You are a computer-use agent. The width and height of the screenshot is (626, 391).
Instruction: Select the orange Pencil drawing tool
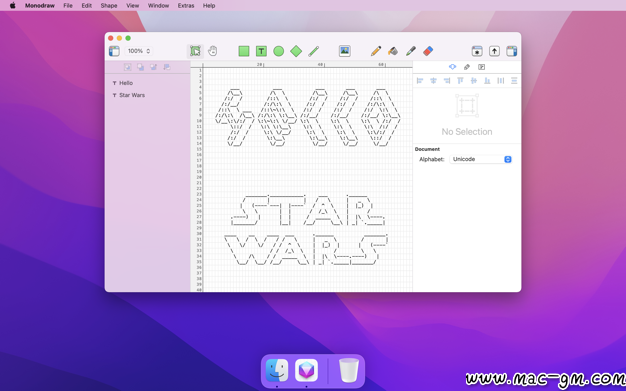tap(376, 51)
